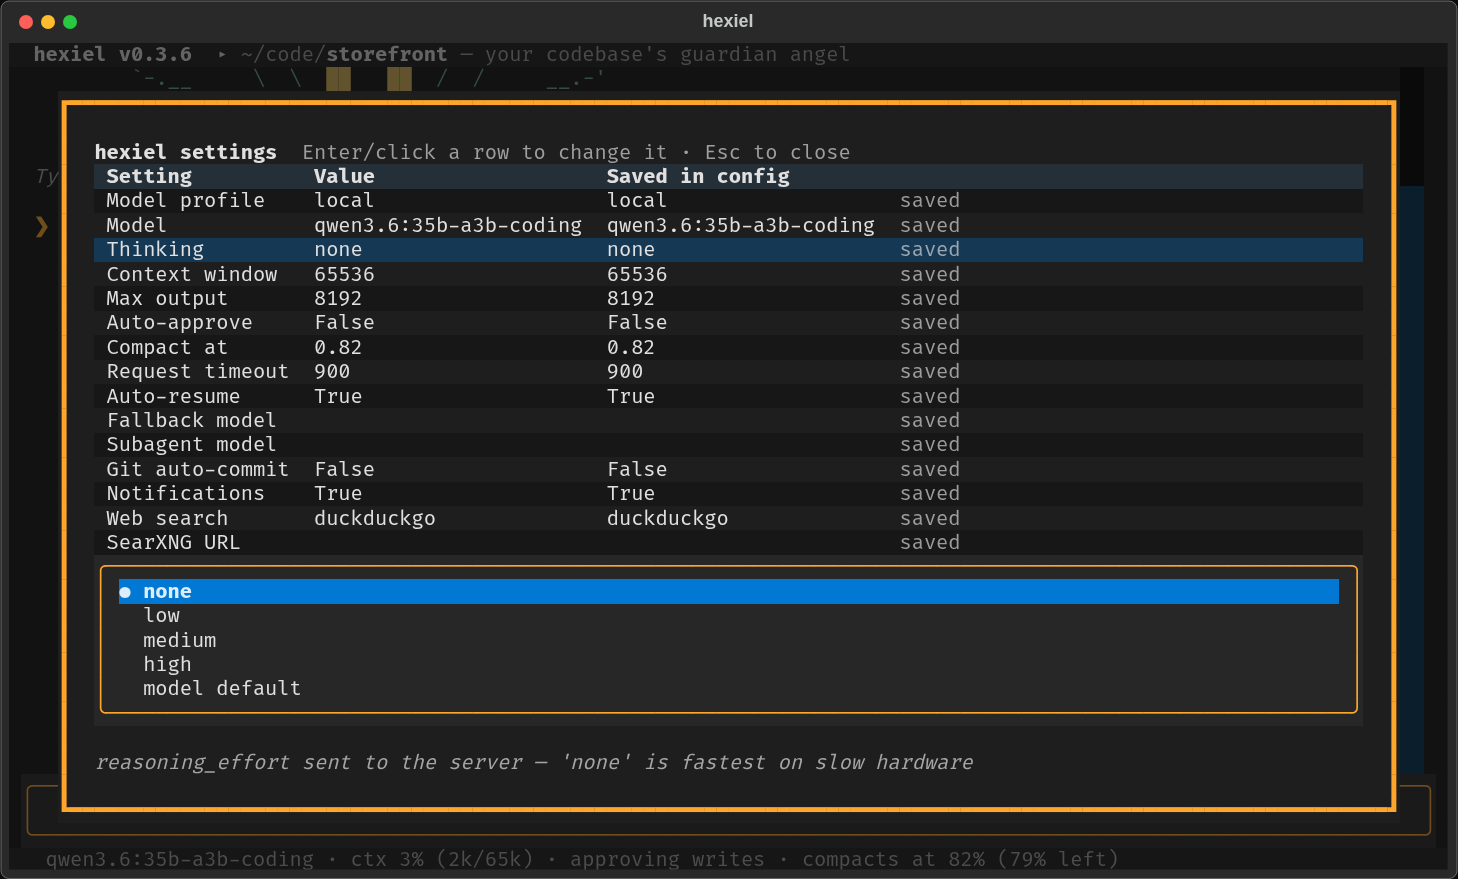Click the reasoning_effort hint text
Image resolution: width=1458 pixels, height=879 pixels.
pyautogui.click(x=534, y=762)
